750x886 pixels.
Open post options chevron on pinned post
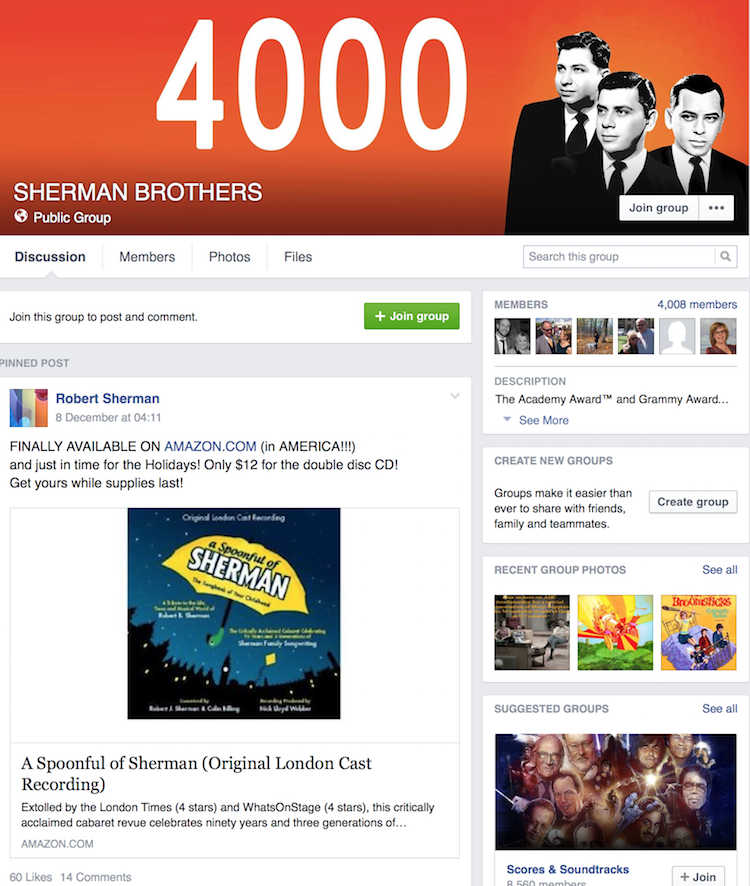point(455,396)
